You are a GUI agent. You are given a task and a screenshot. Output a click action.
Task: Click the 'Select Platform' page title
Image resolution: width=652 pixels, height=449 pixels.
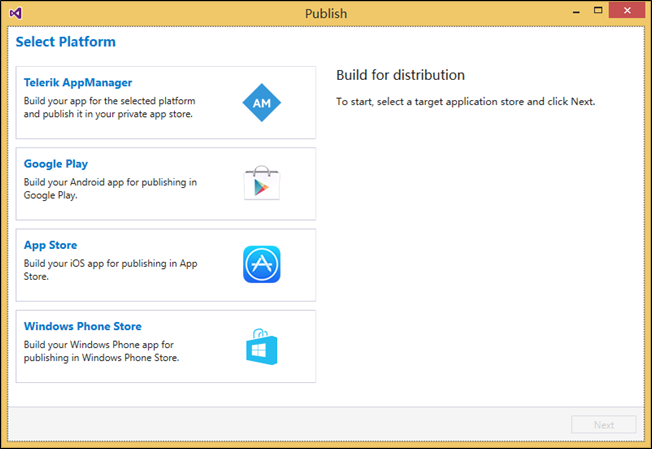point(66,42)
